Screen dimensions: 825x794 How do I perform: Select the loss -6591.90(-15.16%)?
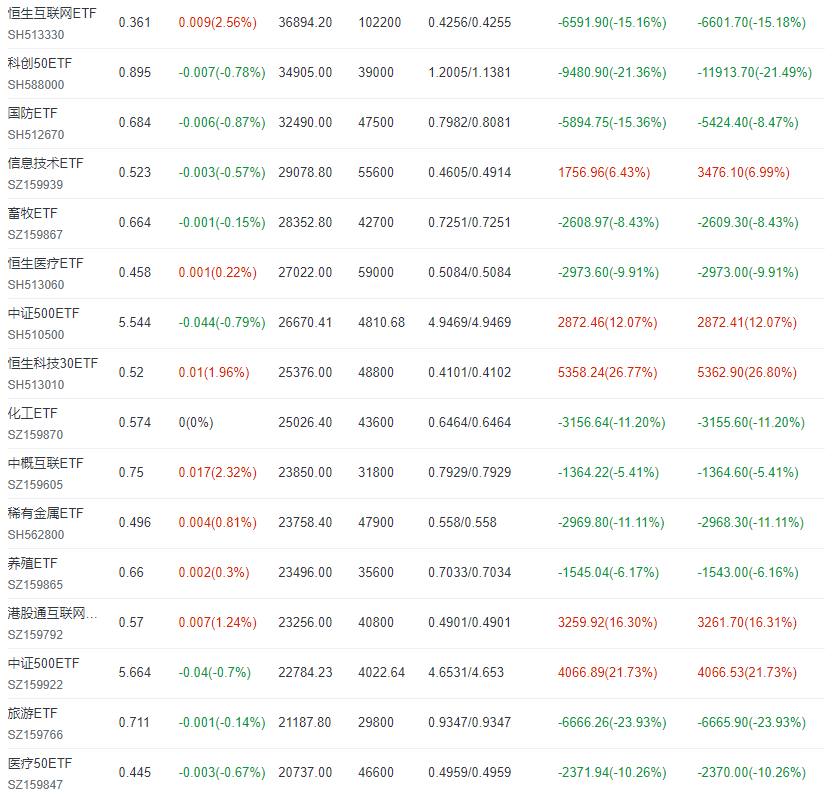pos(612,23)
